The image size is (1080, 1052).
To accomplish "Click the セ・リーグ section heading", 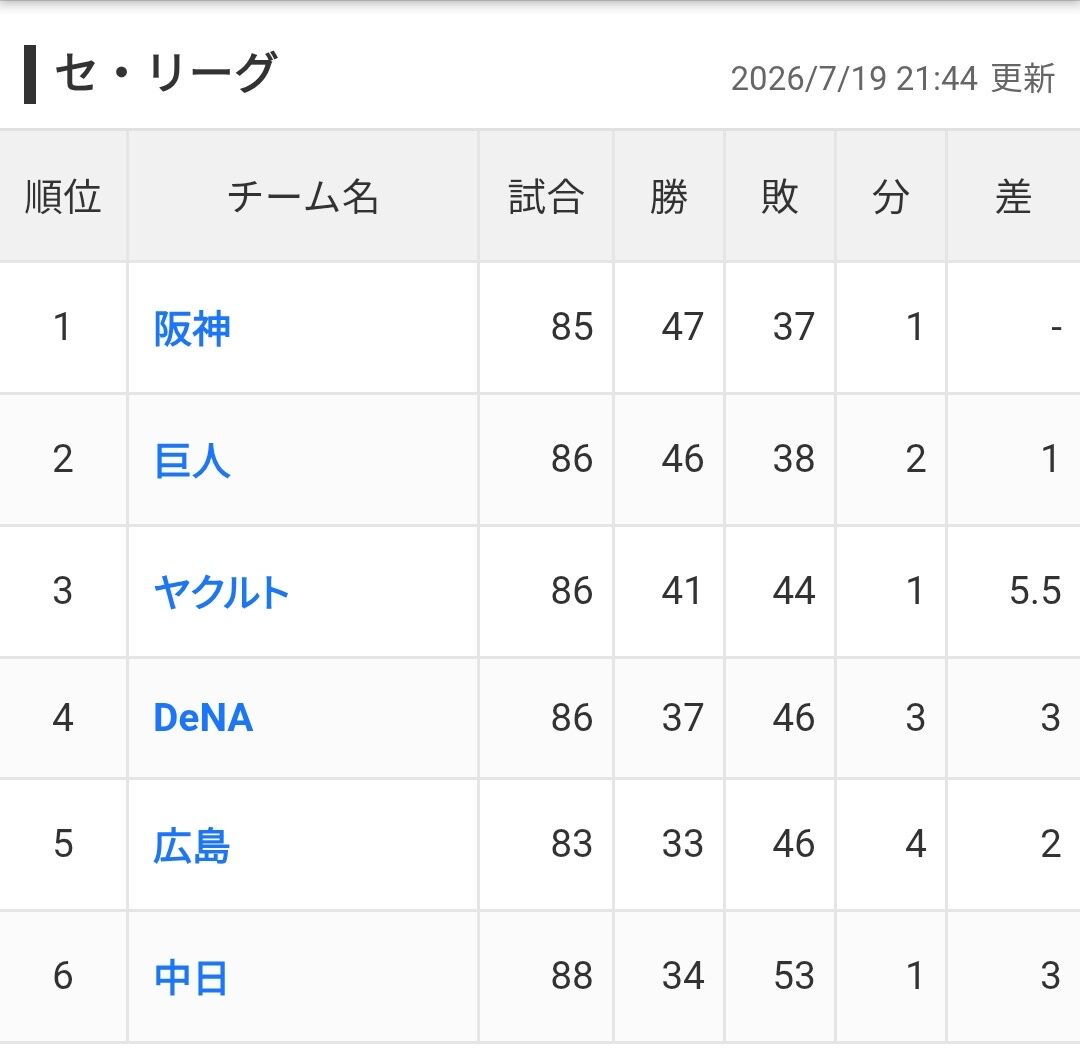I will click(165, 73).
